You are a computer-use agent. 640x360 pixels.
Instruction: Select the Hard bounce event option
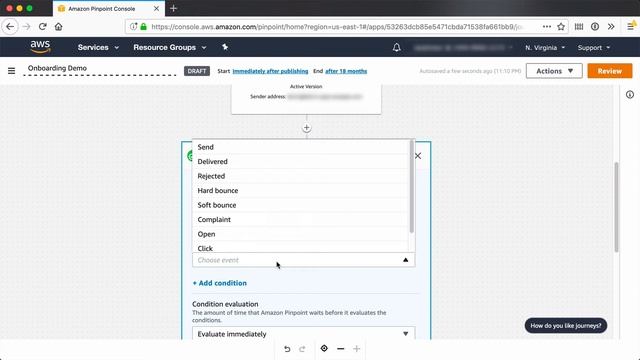[x=300, y=191]
